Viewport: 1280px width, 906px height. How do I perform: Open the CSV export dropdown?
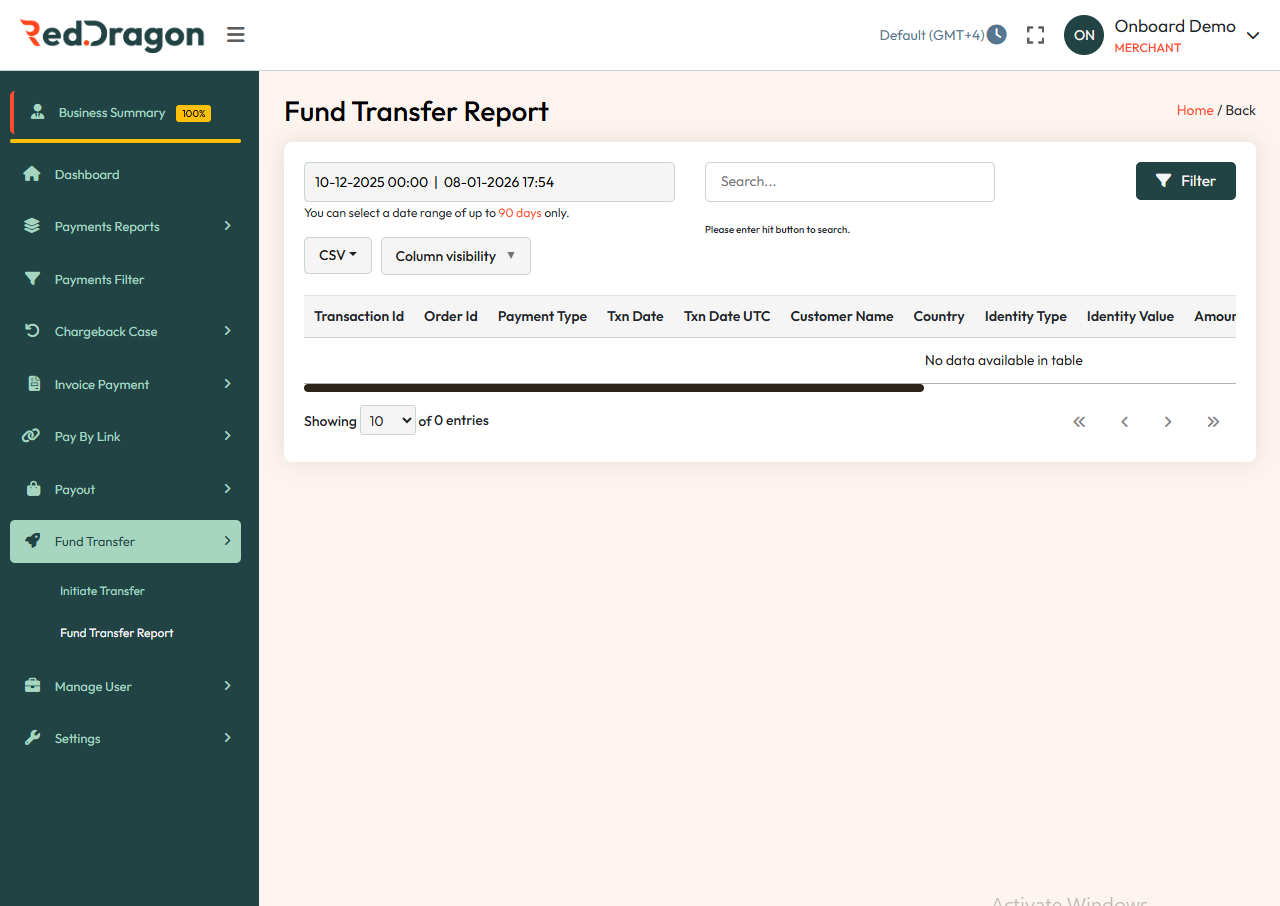337,255
